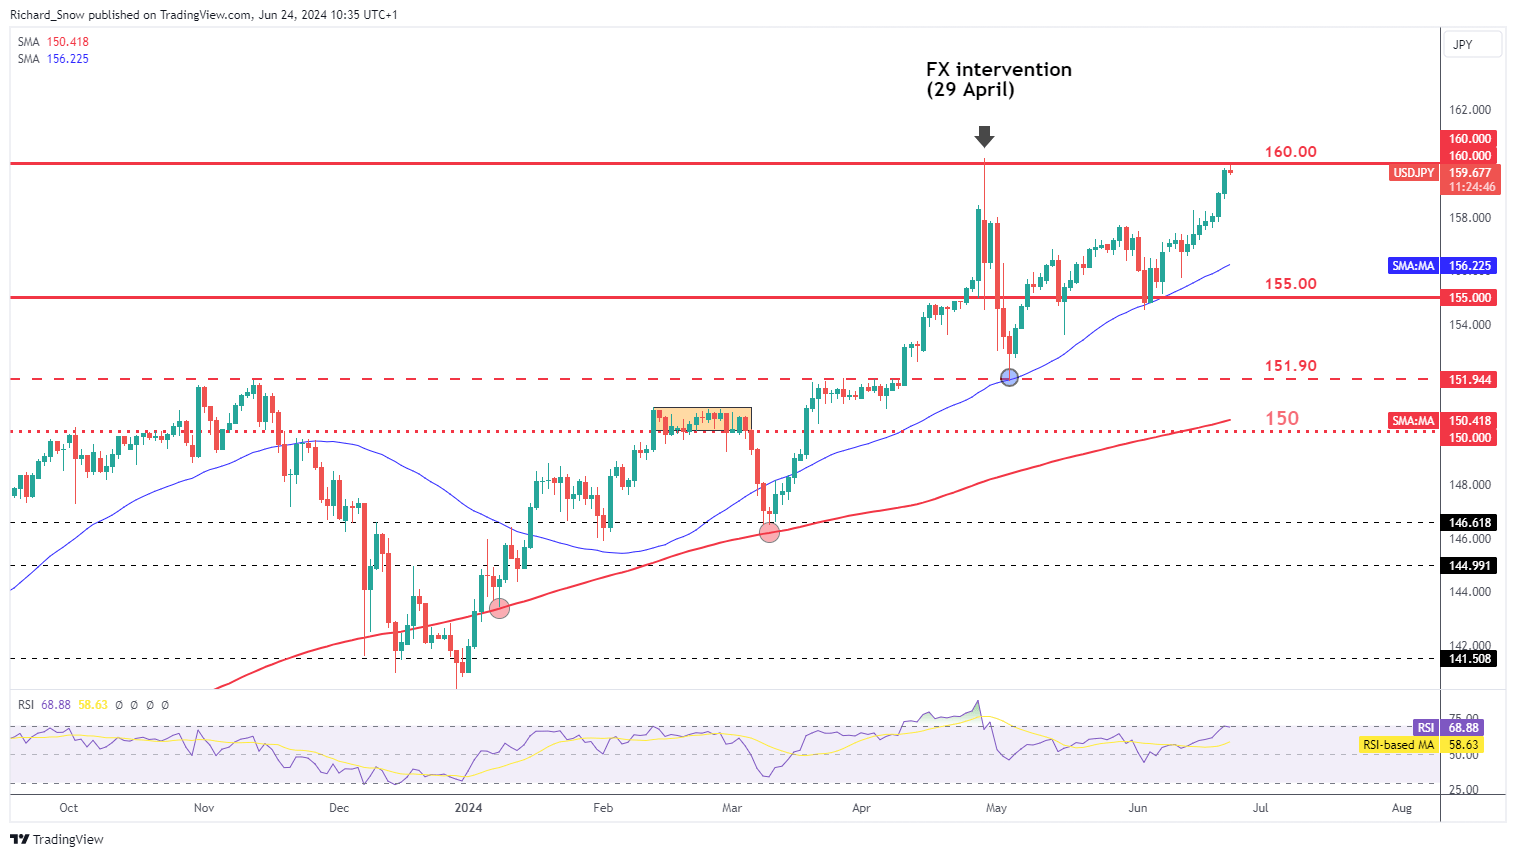This screenshot has width=1516, height=857.
Task: Click 50.00 on the RSI axis
Action: click(x=1464, y=755)
